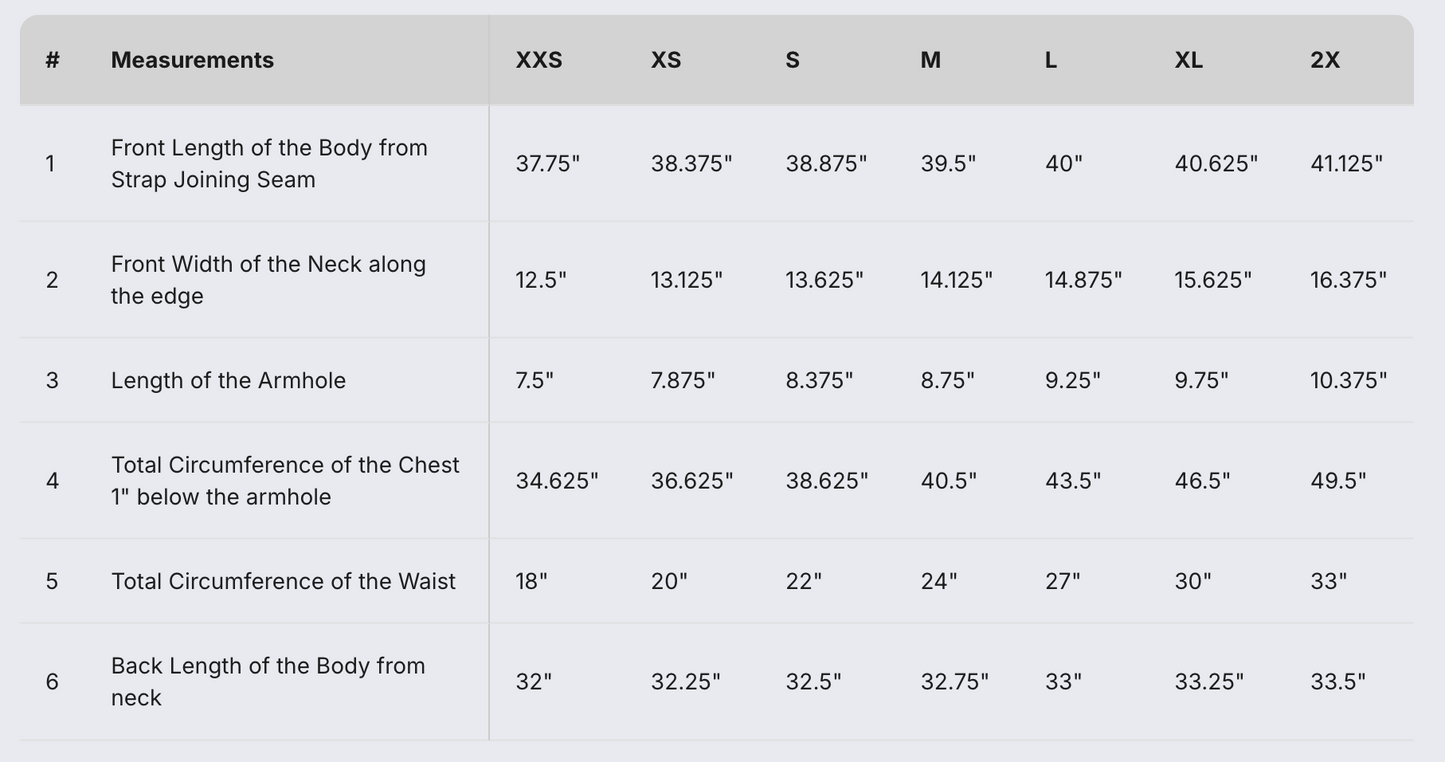
Task: Select the "Length of the Armhole" row label
Action: (x=228, y=381)
